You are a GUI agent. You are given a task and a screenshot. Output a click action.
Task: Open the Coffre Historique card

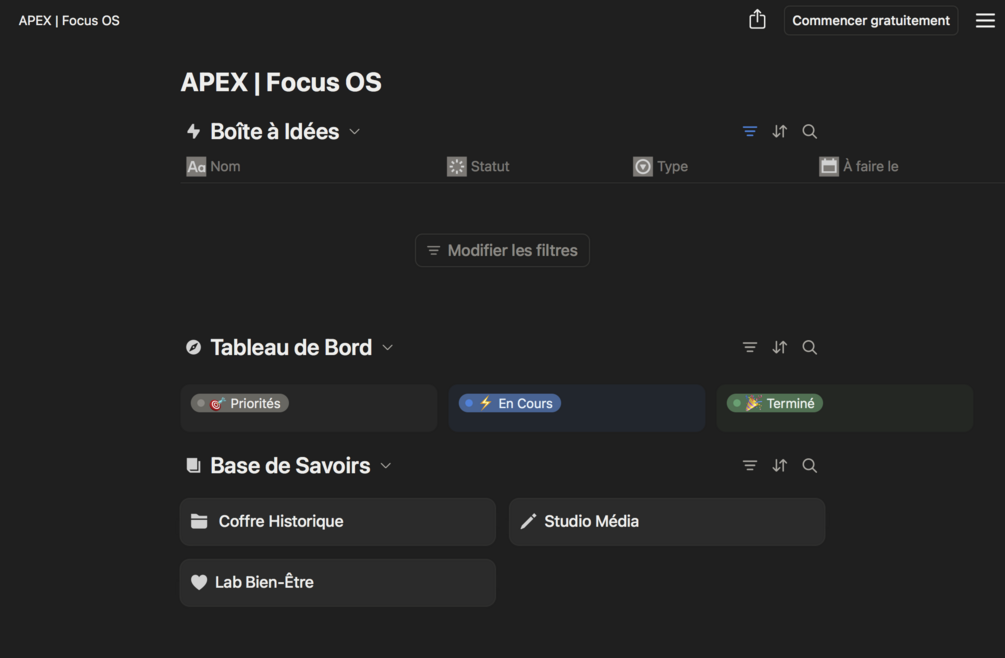tap(338, 522)
